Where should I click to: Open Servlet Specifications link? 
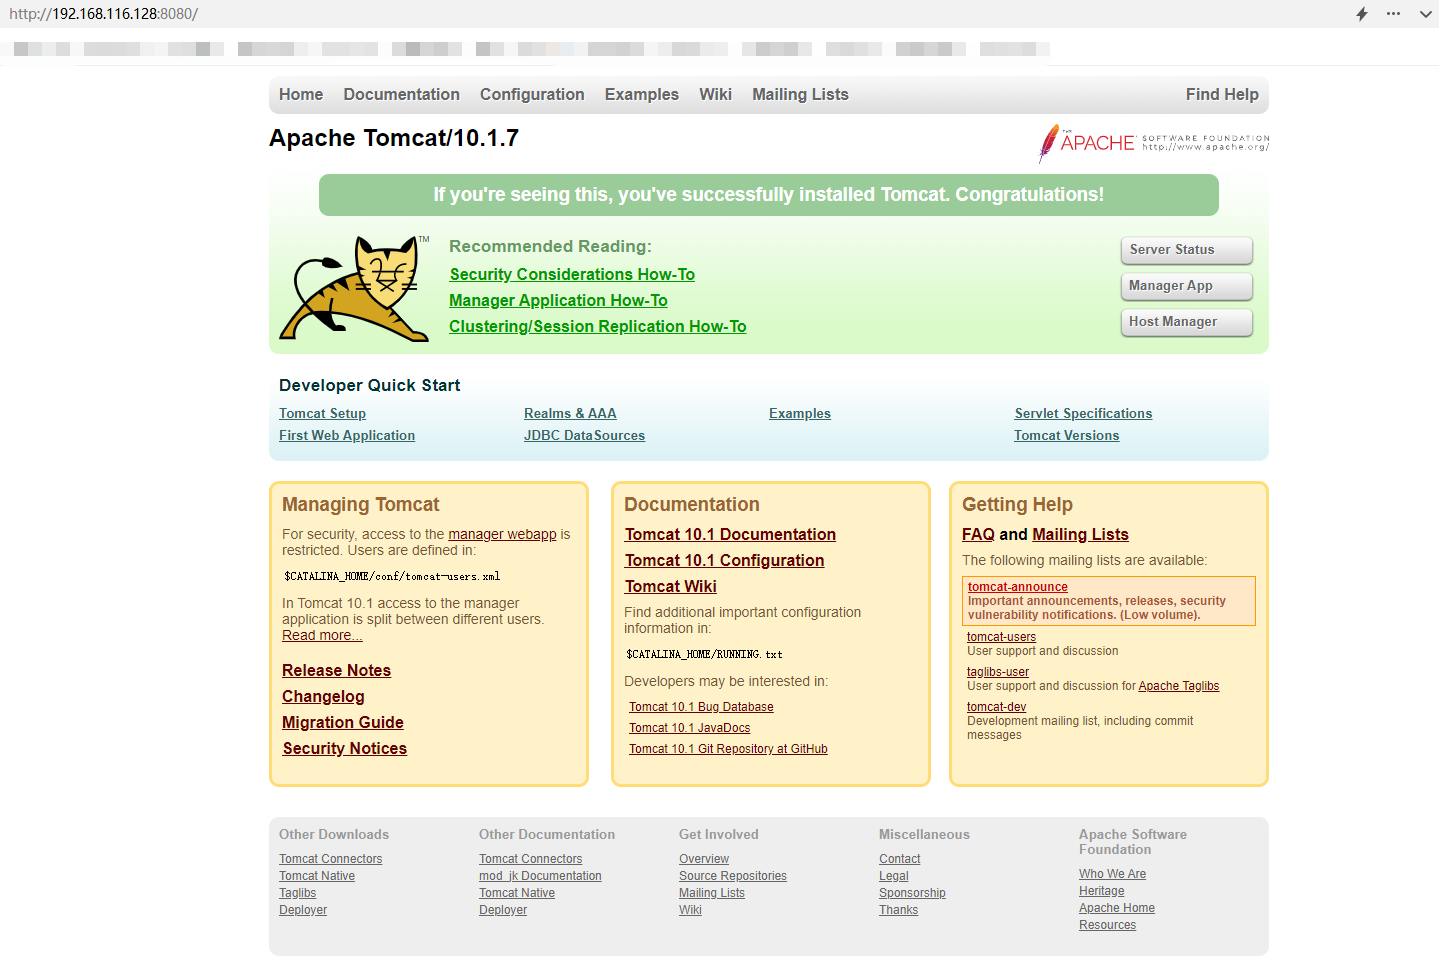pyautogui.click(x=1083, y=413)
